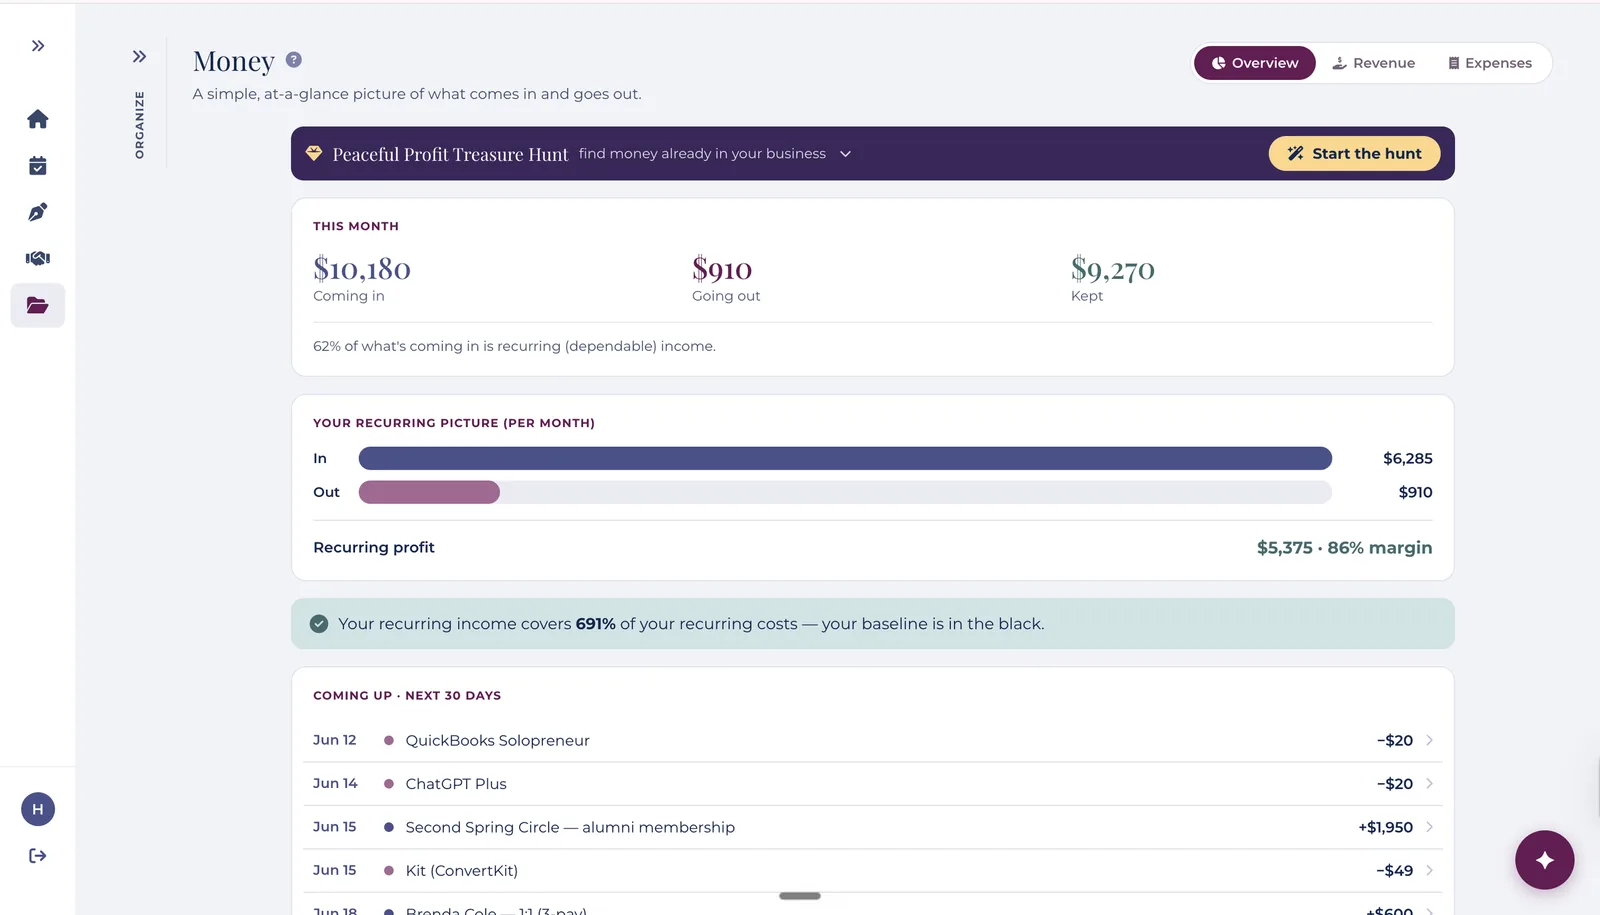This screenshot has width=1600, height=915.
Task: Open the H user avatar
Action: (x=38, y=809)
